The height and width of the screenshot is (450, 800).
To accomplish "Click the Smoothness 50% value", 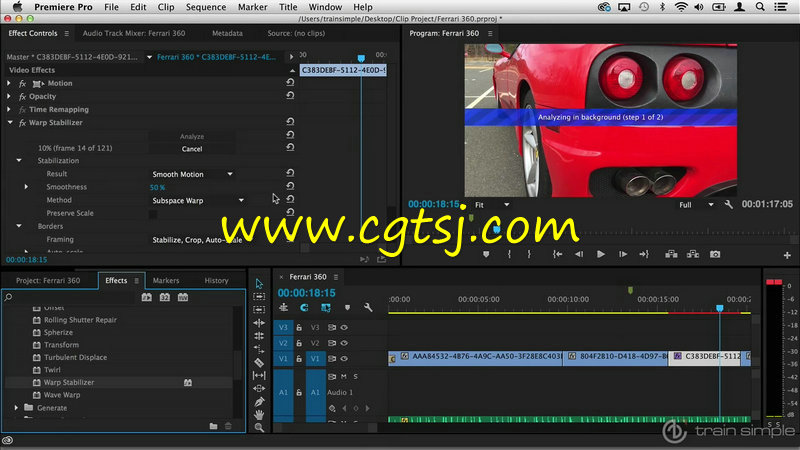I will (x=157, y=187).
